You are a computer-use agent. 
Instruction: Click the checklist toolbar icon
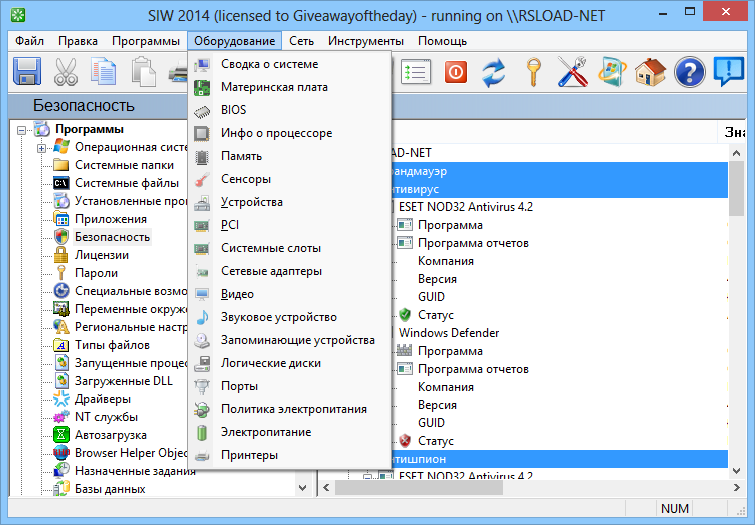click(416, 72)
